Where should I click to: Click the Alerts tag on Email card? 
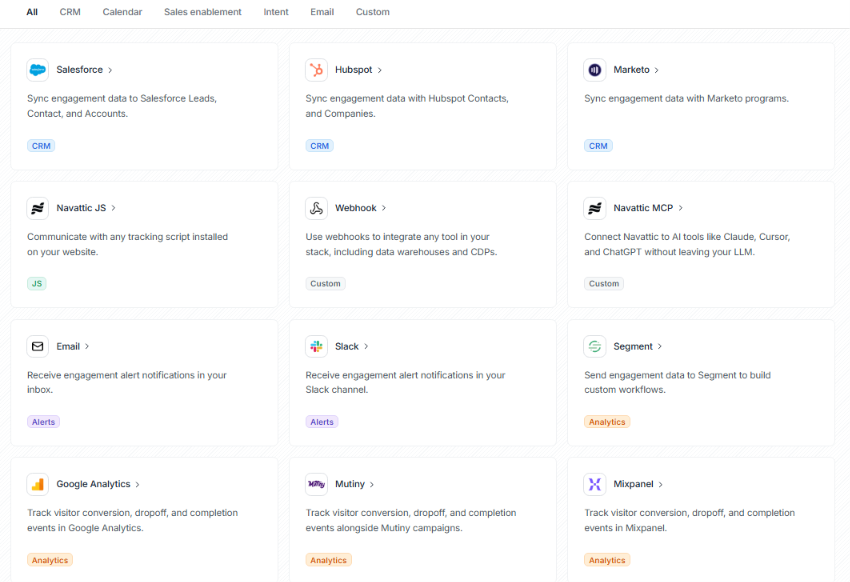click(43, 422)
